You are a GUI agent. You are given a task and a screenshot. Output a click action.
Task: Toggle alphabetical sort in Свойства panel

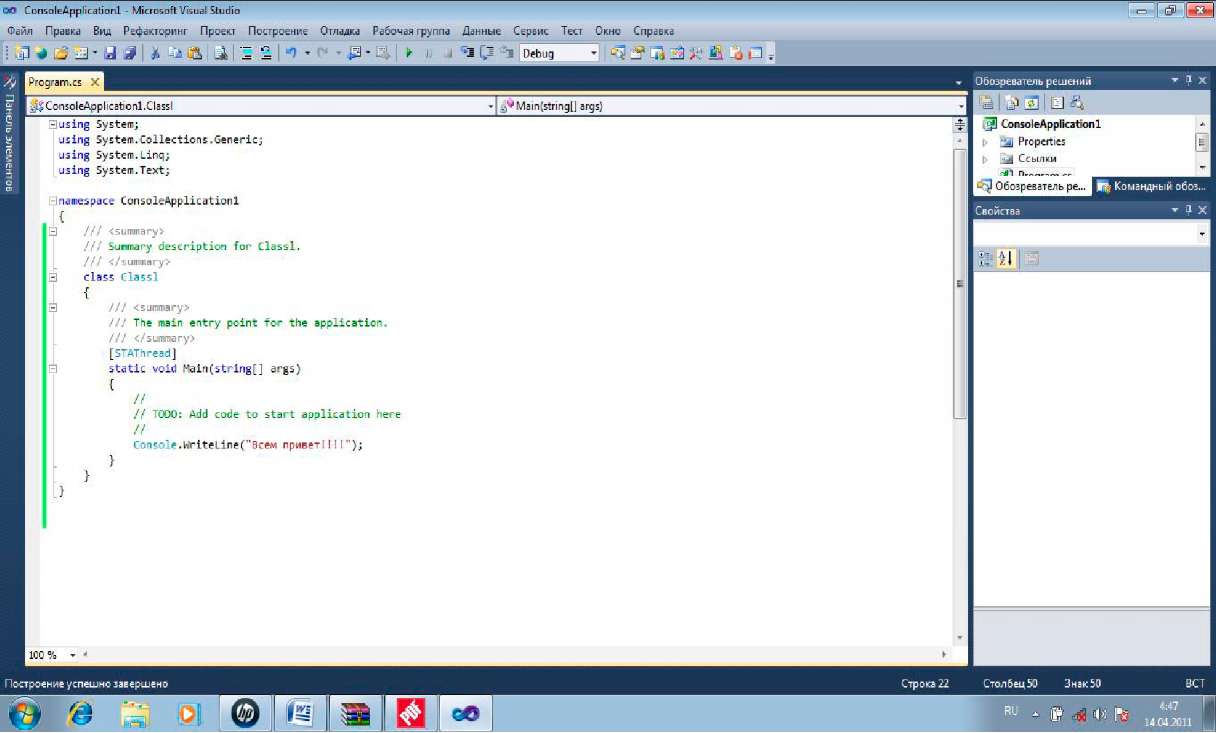[1007, 259]
